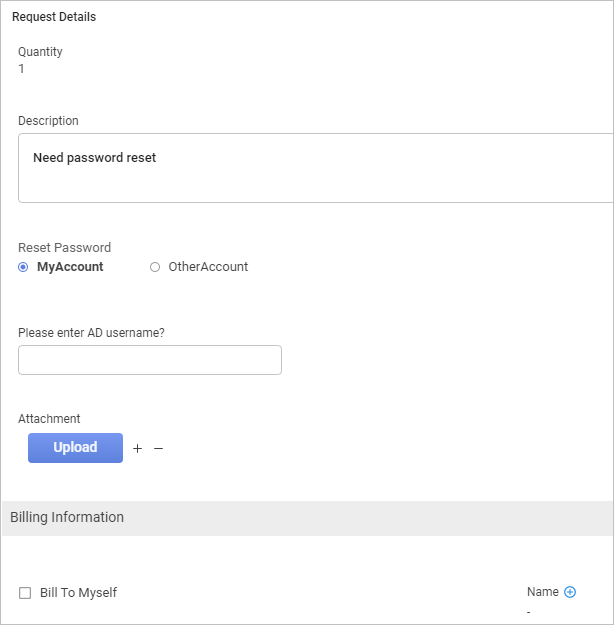The height and width of the screenshot is (625, 614).
Task: Click the Name label in billing section
Action: [x=542, y=592]
